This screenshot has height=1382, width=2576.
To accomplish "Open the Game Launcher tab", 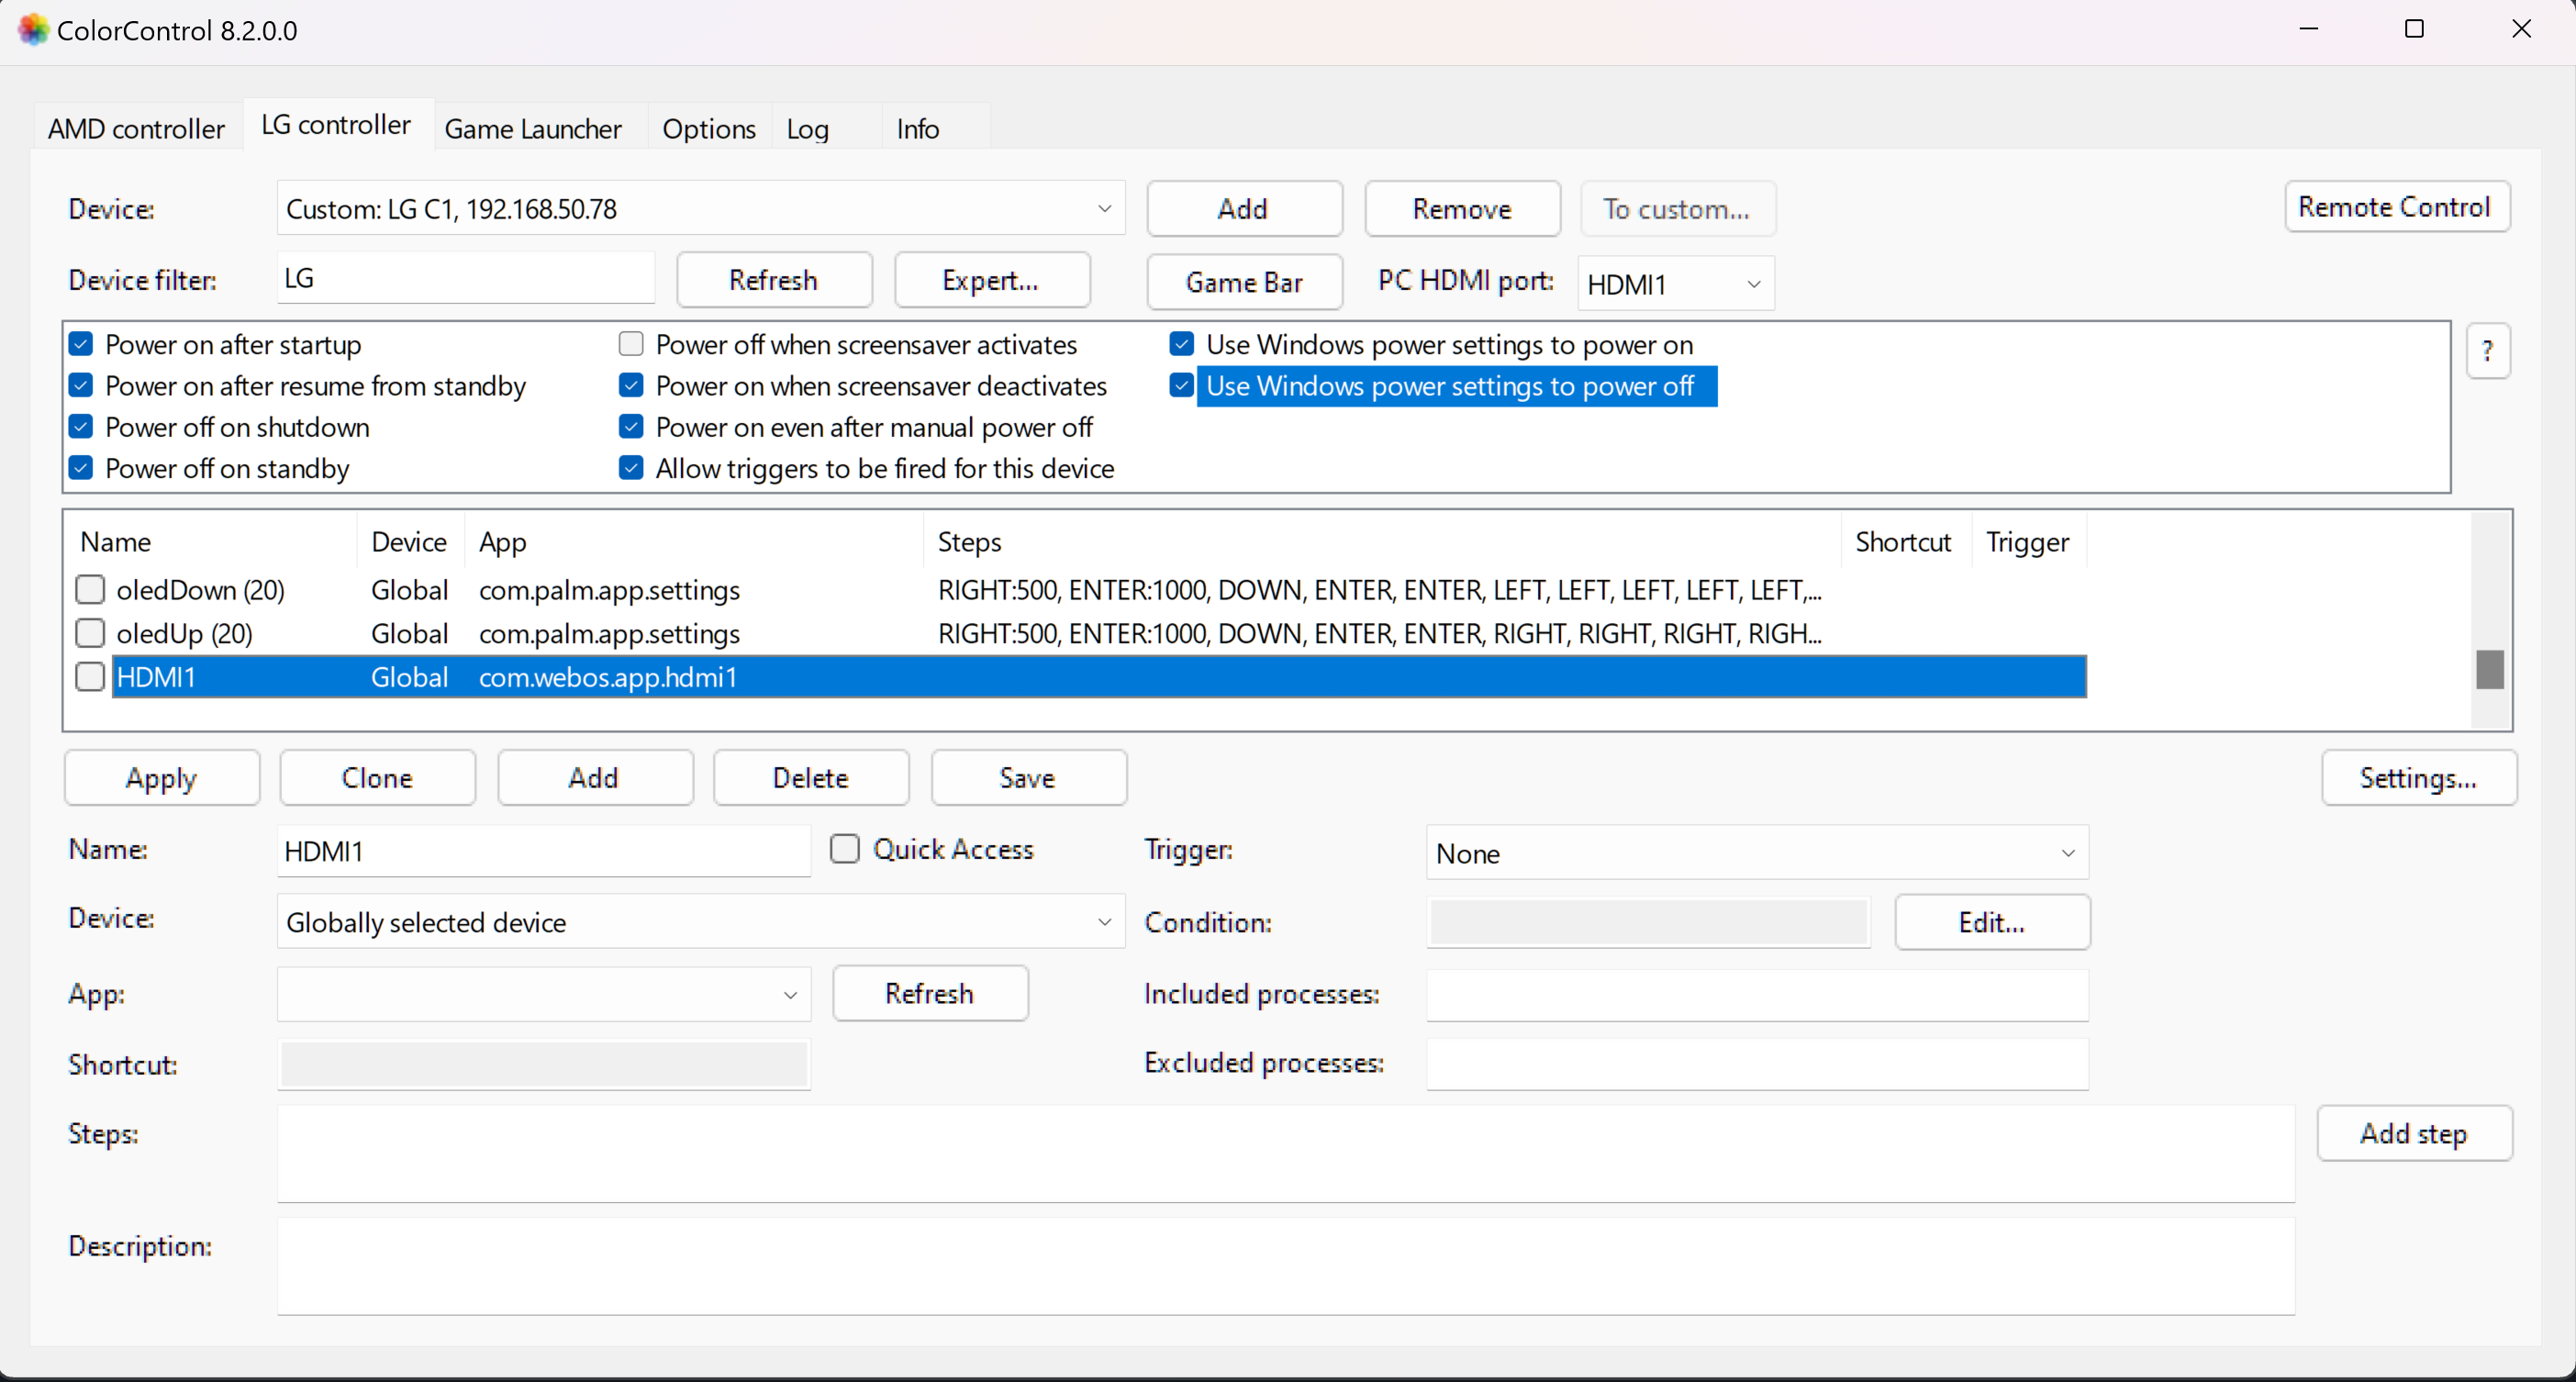I will 534,128.
